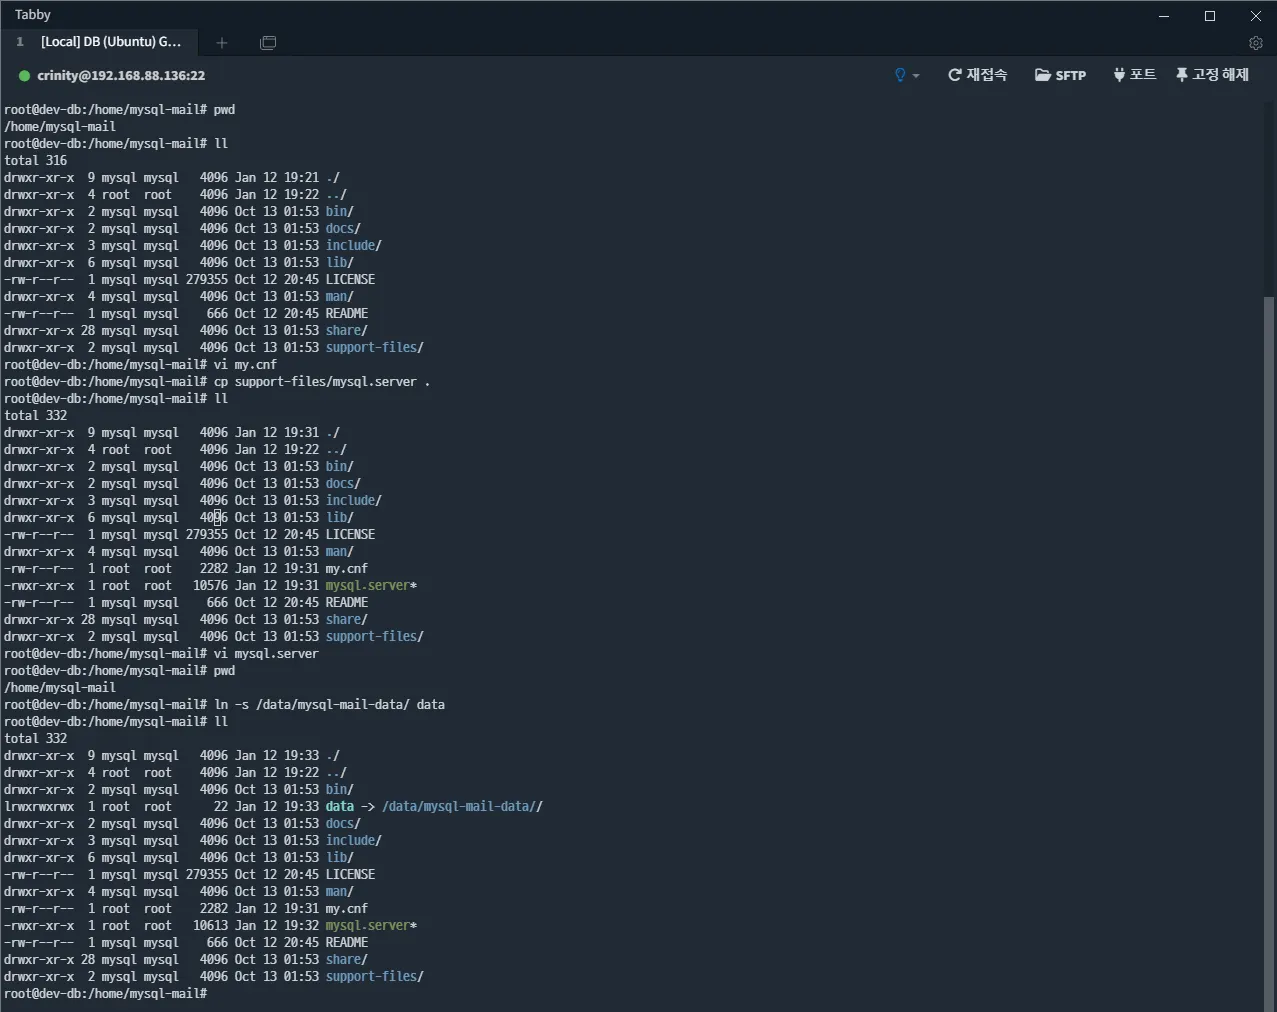Maximize the Tabby window

pos(1210,16)
